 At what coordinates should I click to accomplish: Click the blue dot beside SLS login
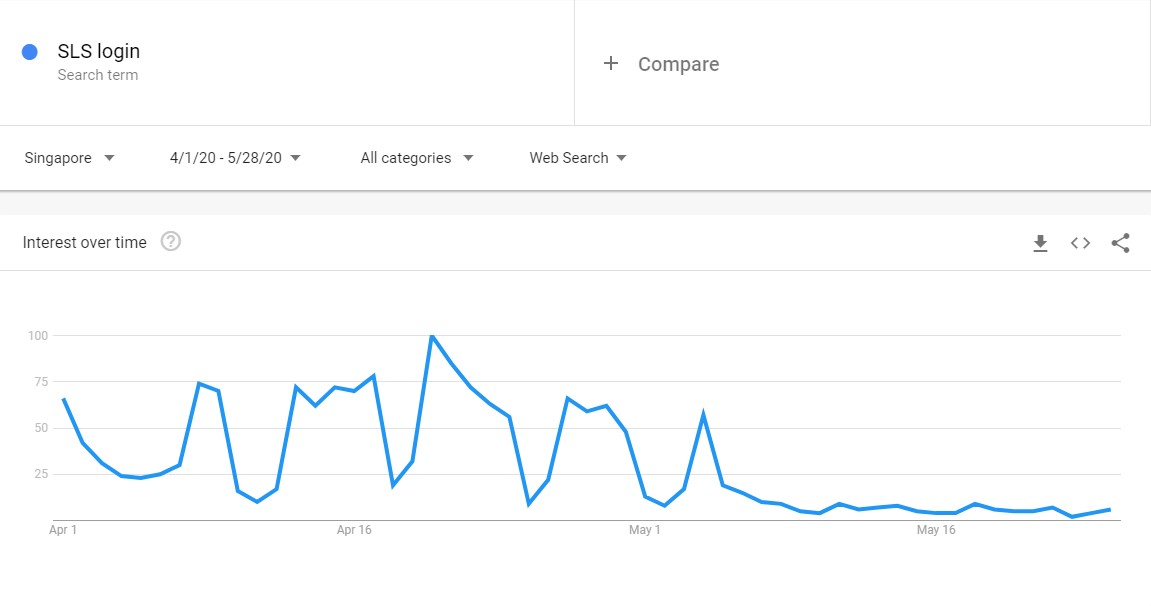30,52
